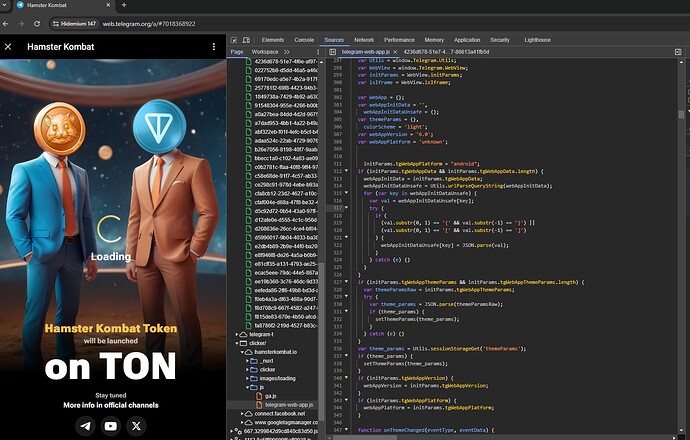690x440 pixels.
Task: Fold code block at line 327
Action: pyautogui.click(x=346, y=282)
